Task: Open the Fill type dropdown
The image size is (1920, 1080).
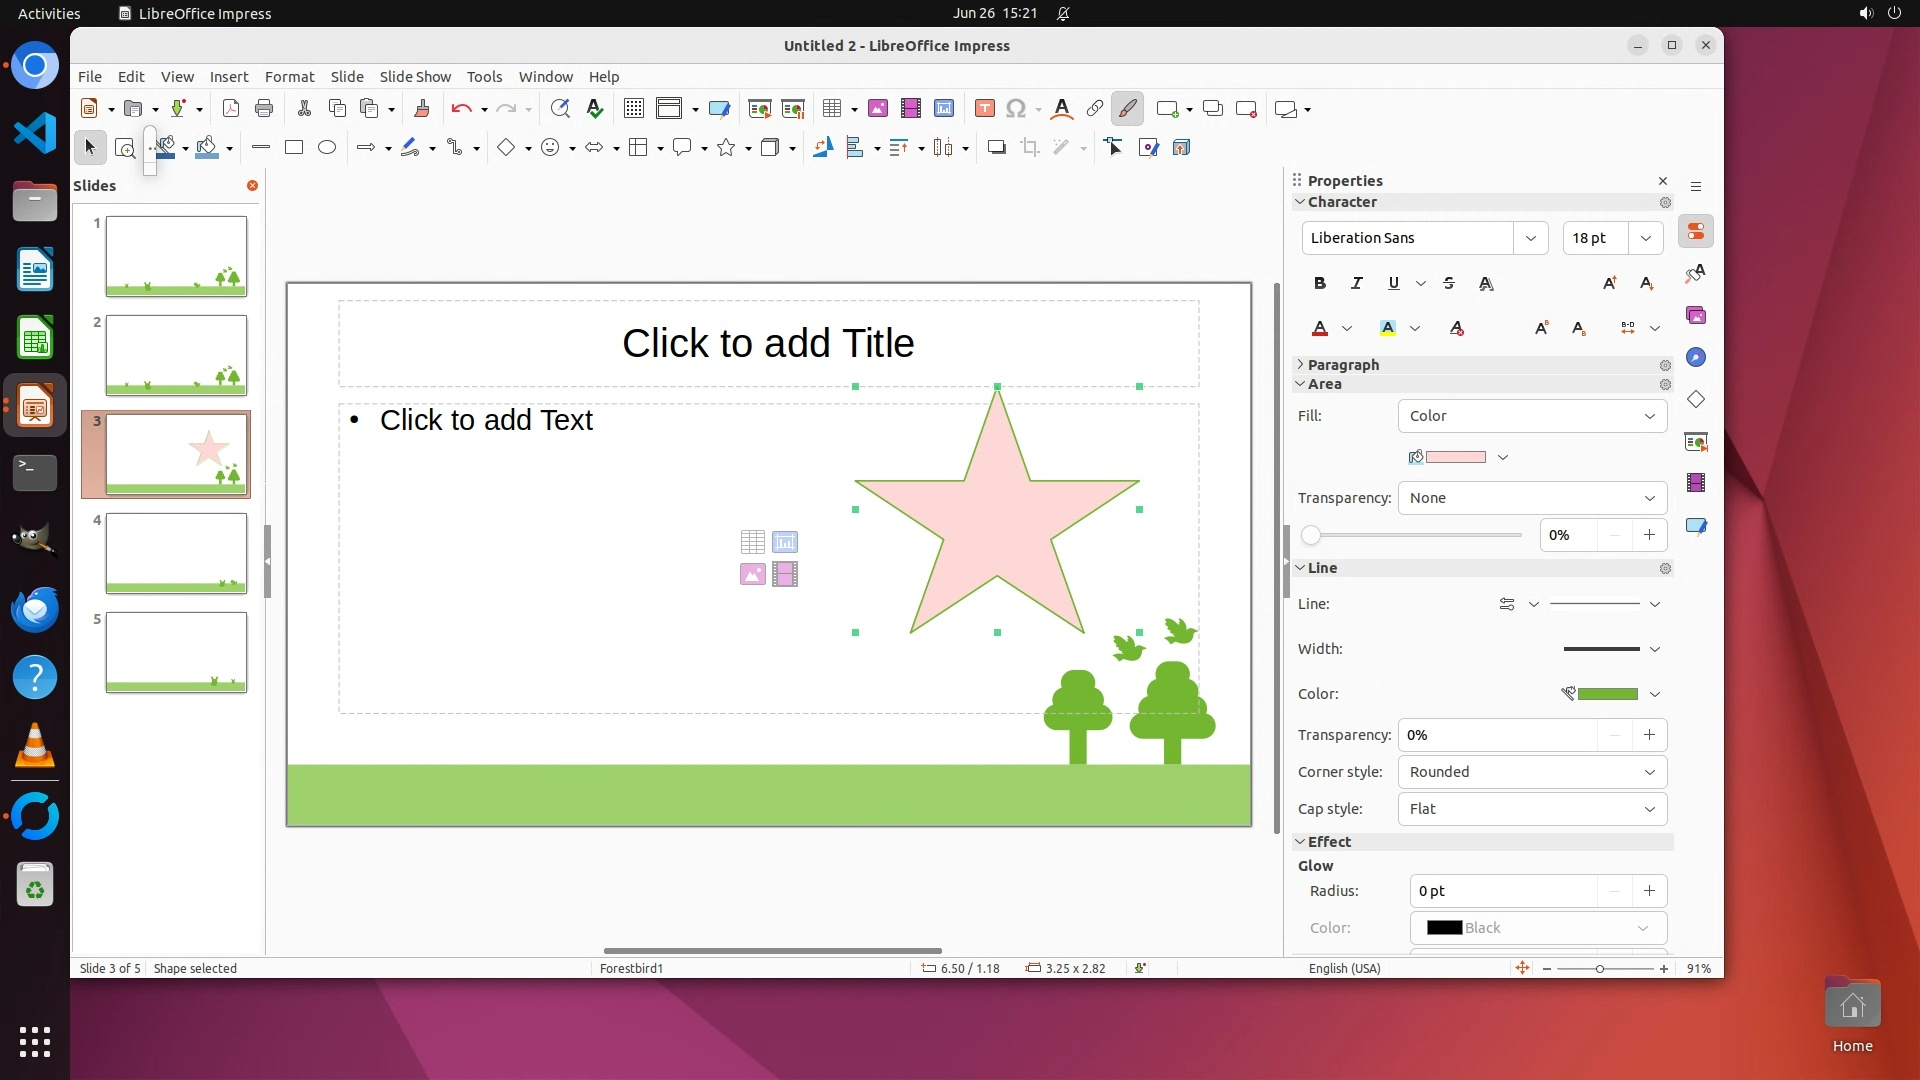Action: click(x=1532, y=416)
